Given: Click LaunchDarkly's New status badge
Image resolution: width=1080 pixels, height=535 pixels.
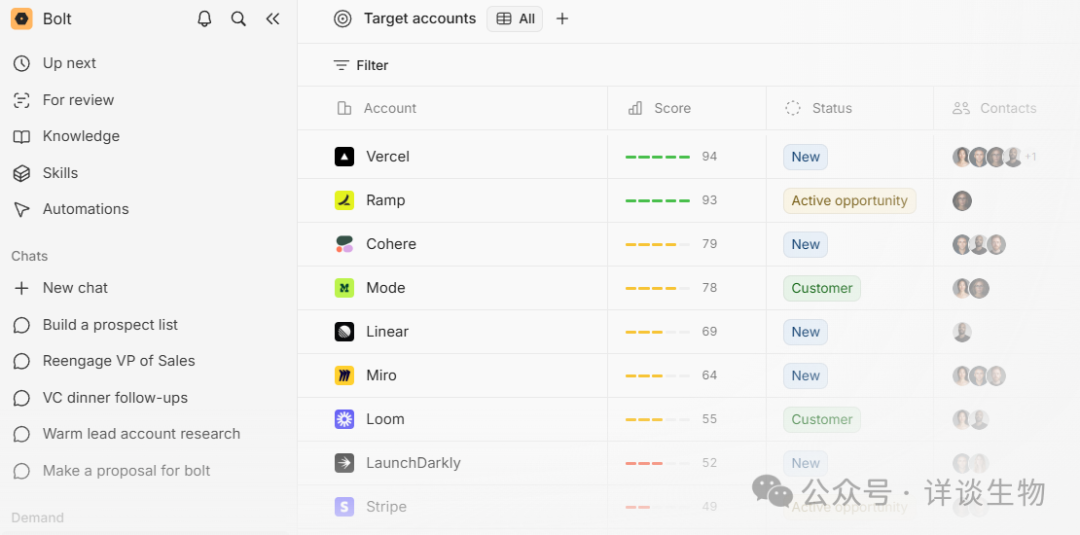Looking at the screenshot, I should 805,463.
